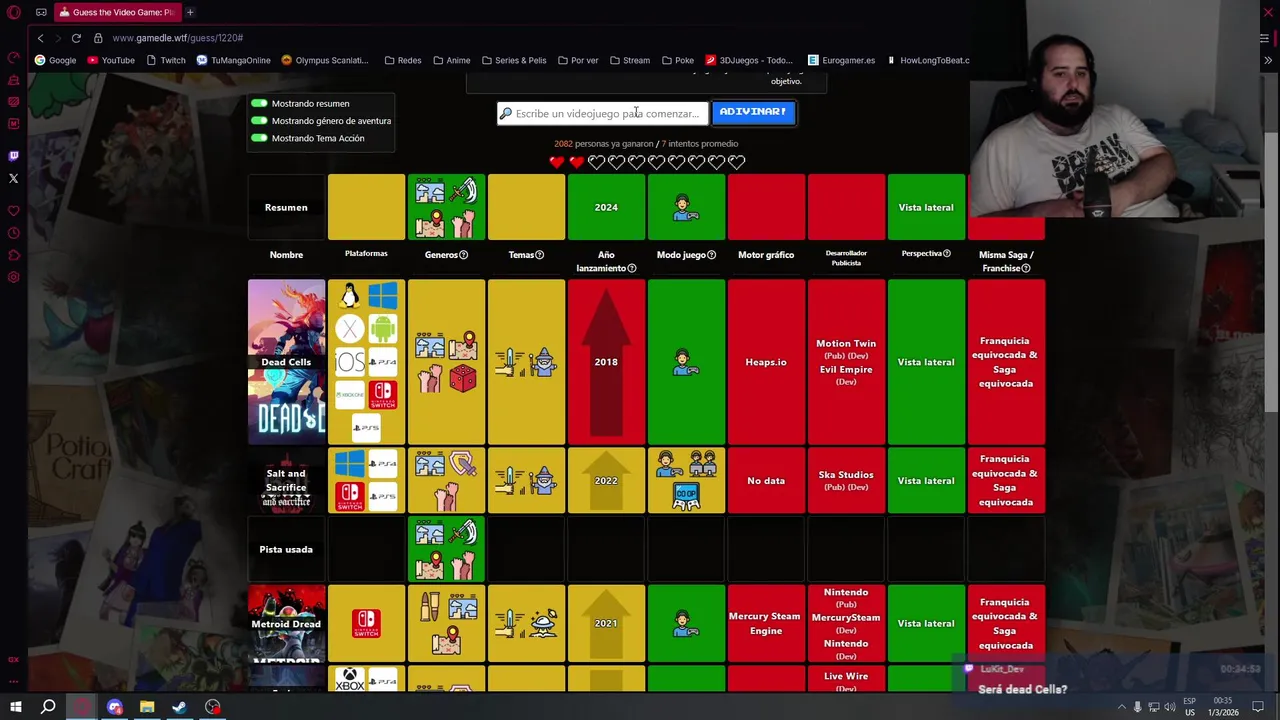
Task: Expand the Por ver bookmark folder
Action: (x=578, y=60)
